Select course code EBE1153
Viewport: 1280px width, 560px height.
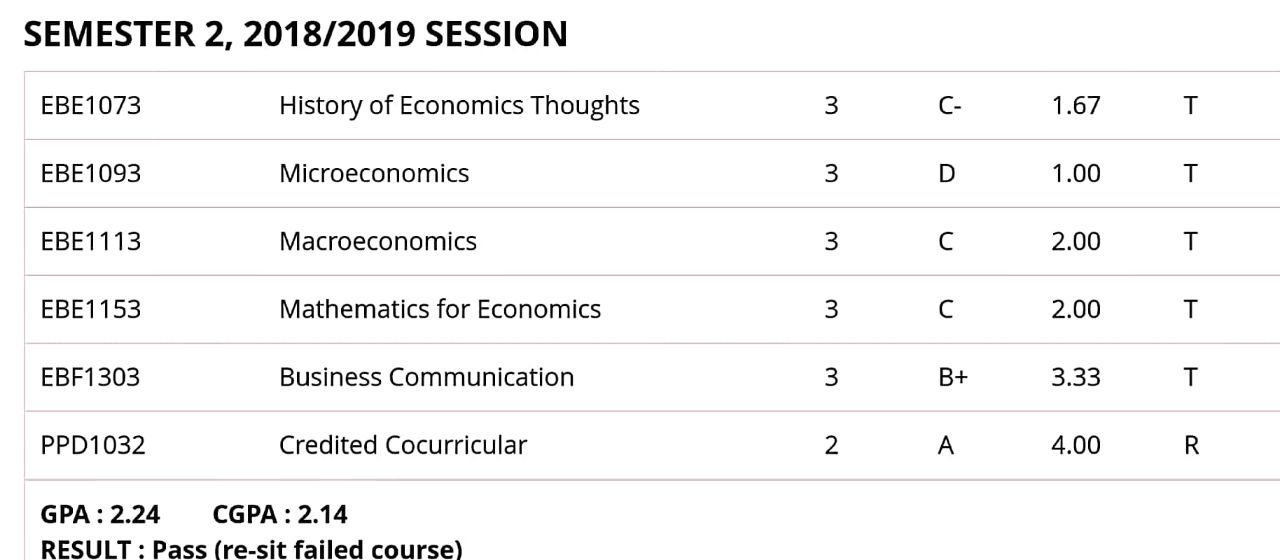point(90,309)
